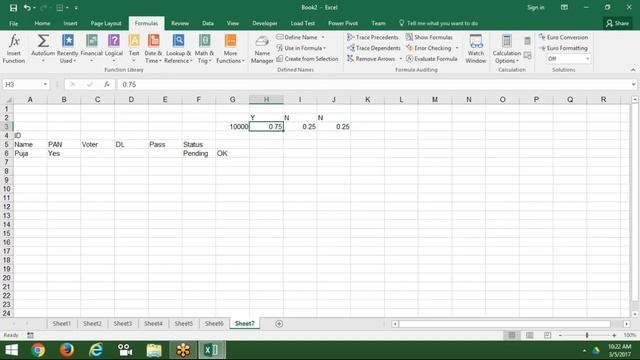Select column H header

(266, 99)
